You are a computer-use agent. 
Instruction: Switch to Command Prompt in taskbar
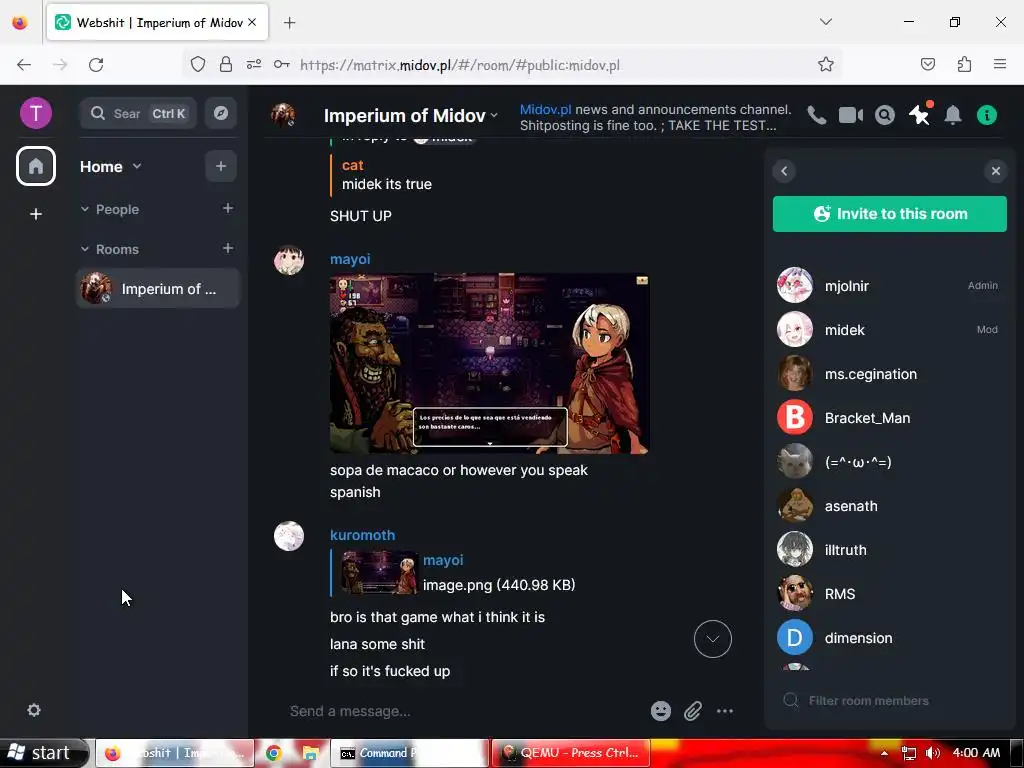[409, 753]
